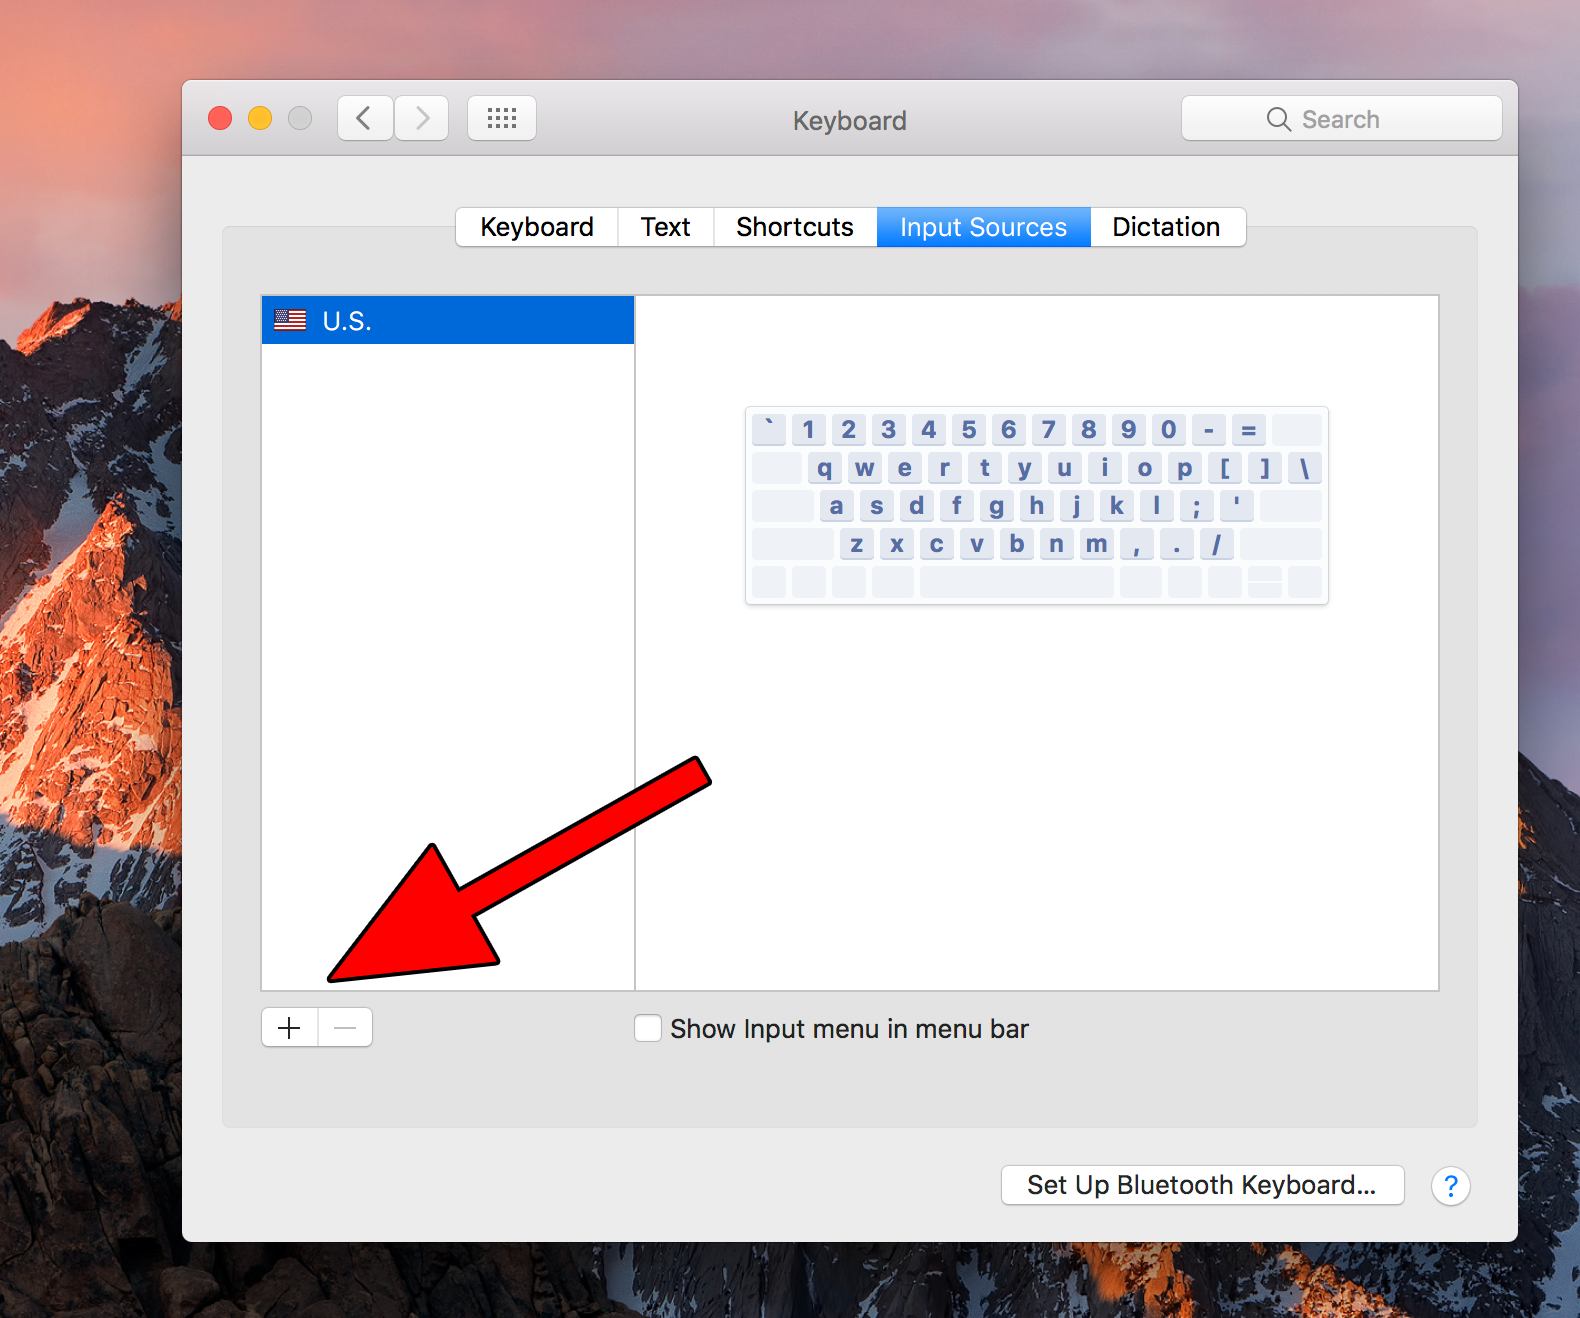The height and width of the screenshot is (1318, 1580).
Task: Click Set Up Bluetooth Keyboard button
Action: pyautogui.click(x=1202, y=1185)
